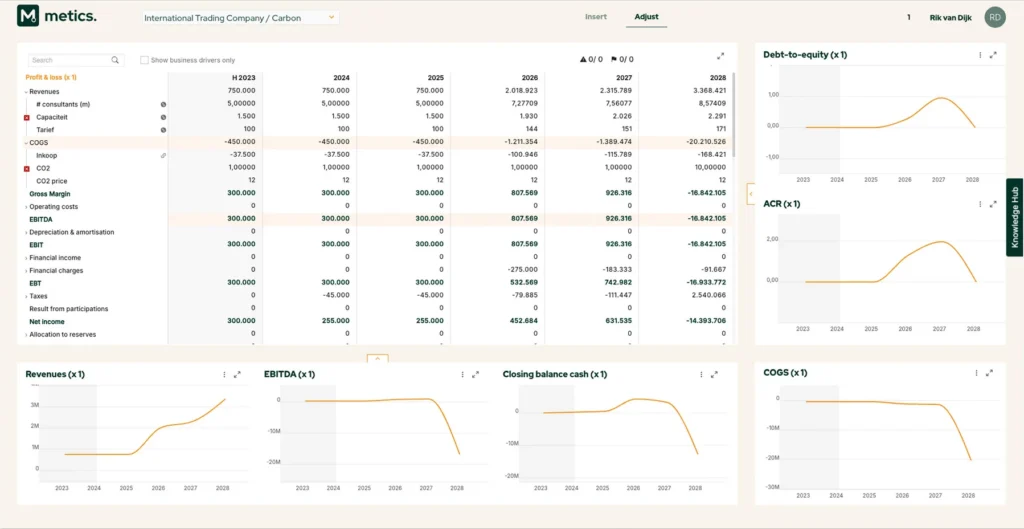Image resolution: width=1024 pixels, height=529 pixels.
Task: Expand the Financial charges row
Action: 26,271
